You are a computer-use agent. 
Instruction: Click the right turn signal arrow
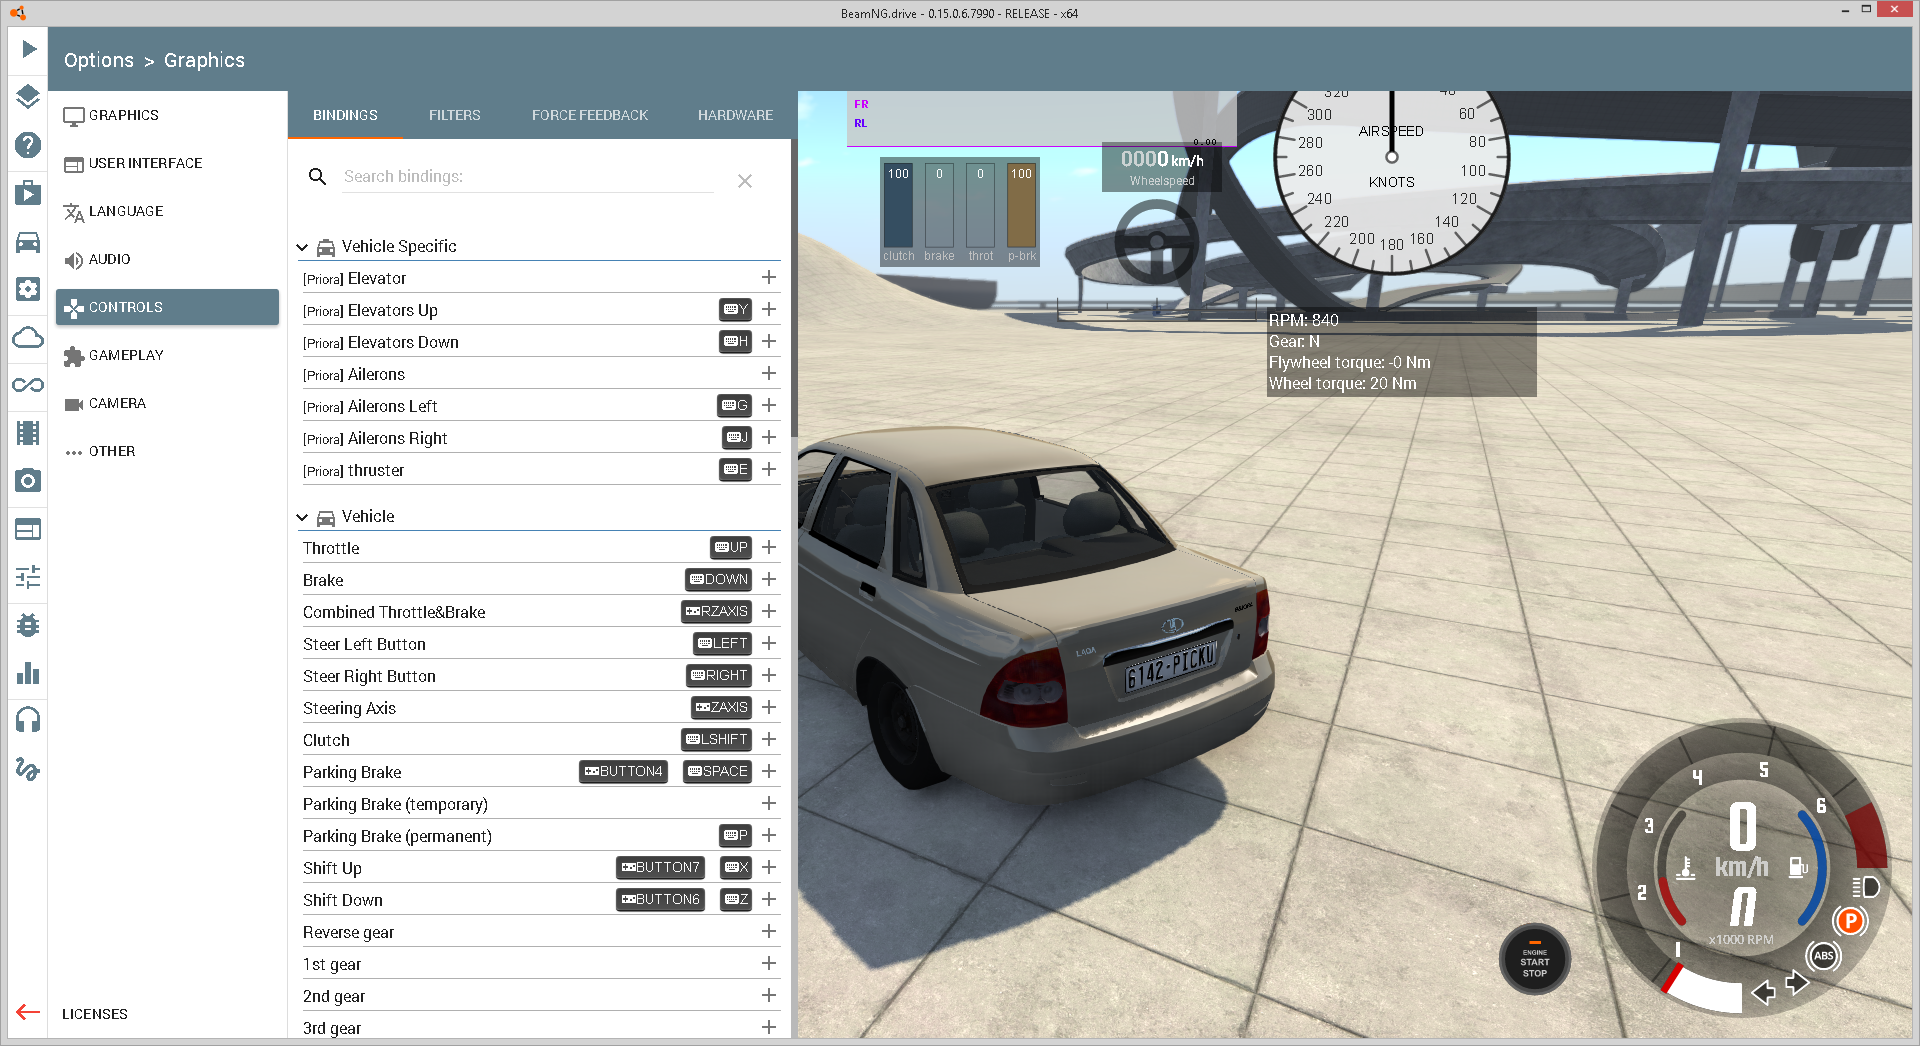pyautogui.click(x=1797, y=984)
